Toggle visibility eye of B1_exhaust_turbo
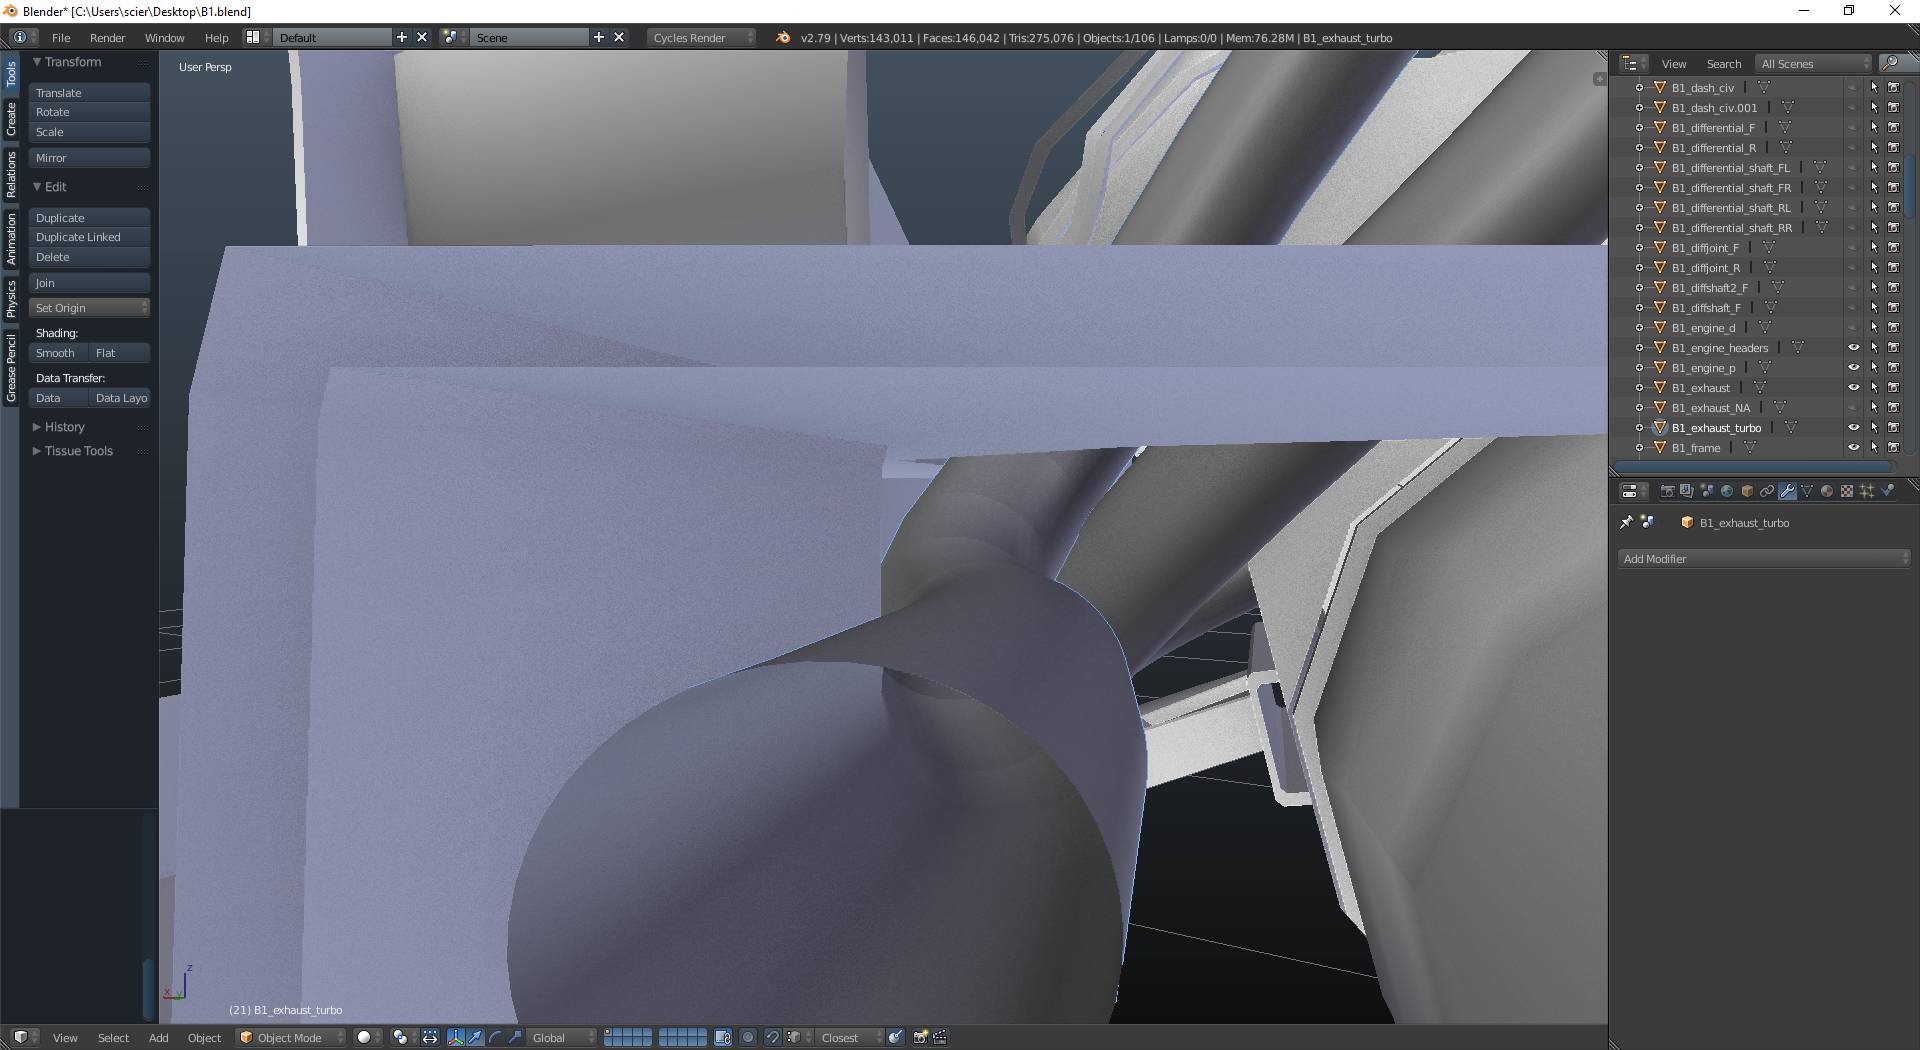Viewport: 1920px width, 1050px height. 1853,427
